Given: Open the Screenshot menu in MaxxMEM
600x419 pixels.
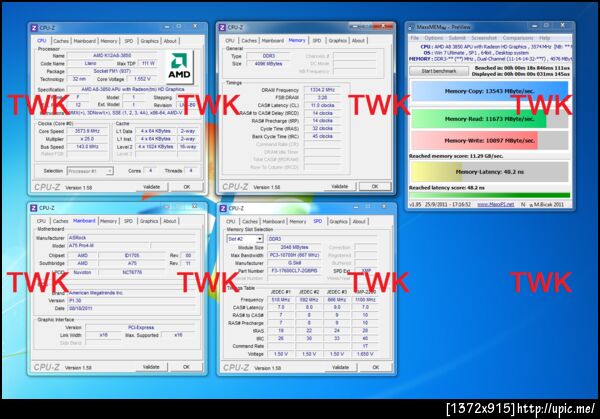Looking at the screenshot, I should (484, 38).
